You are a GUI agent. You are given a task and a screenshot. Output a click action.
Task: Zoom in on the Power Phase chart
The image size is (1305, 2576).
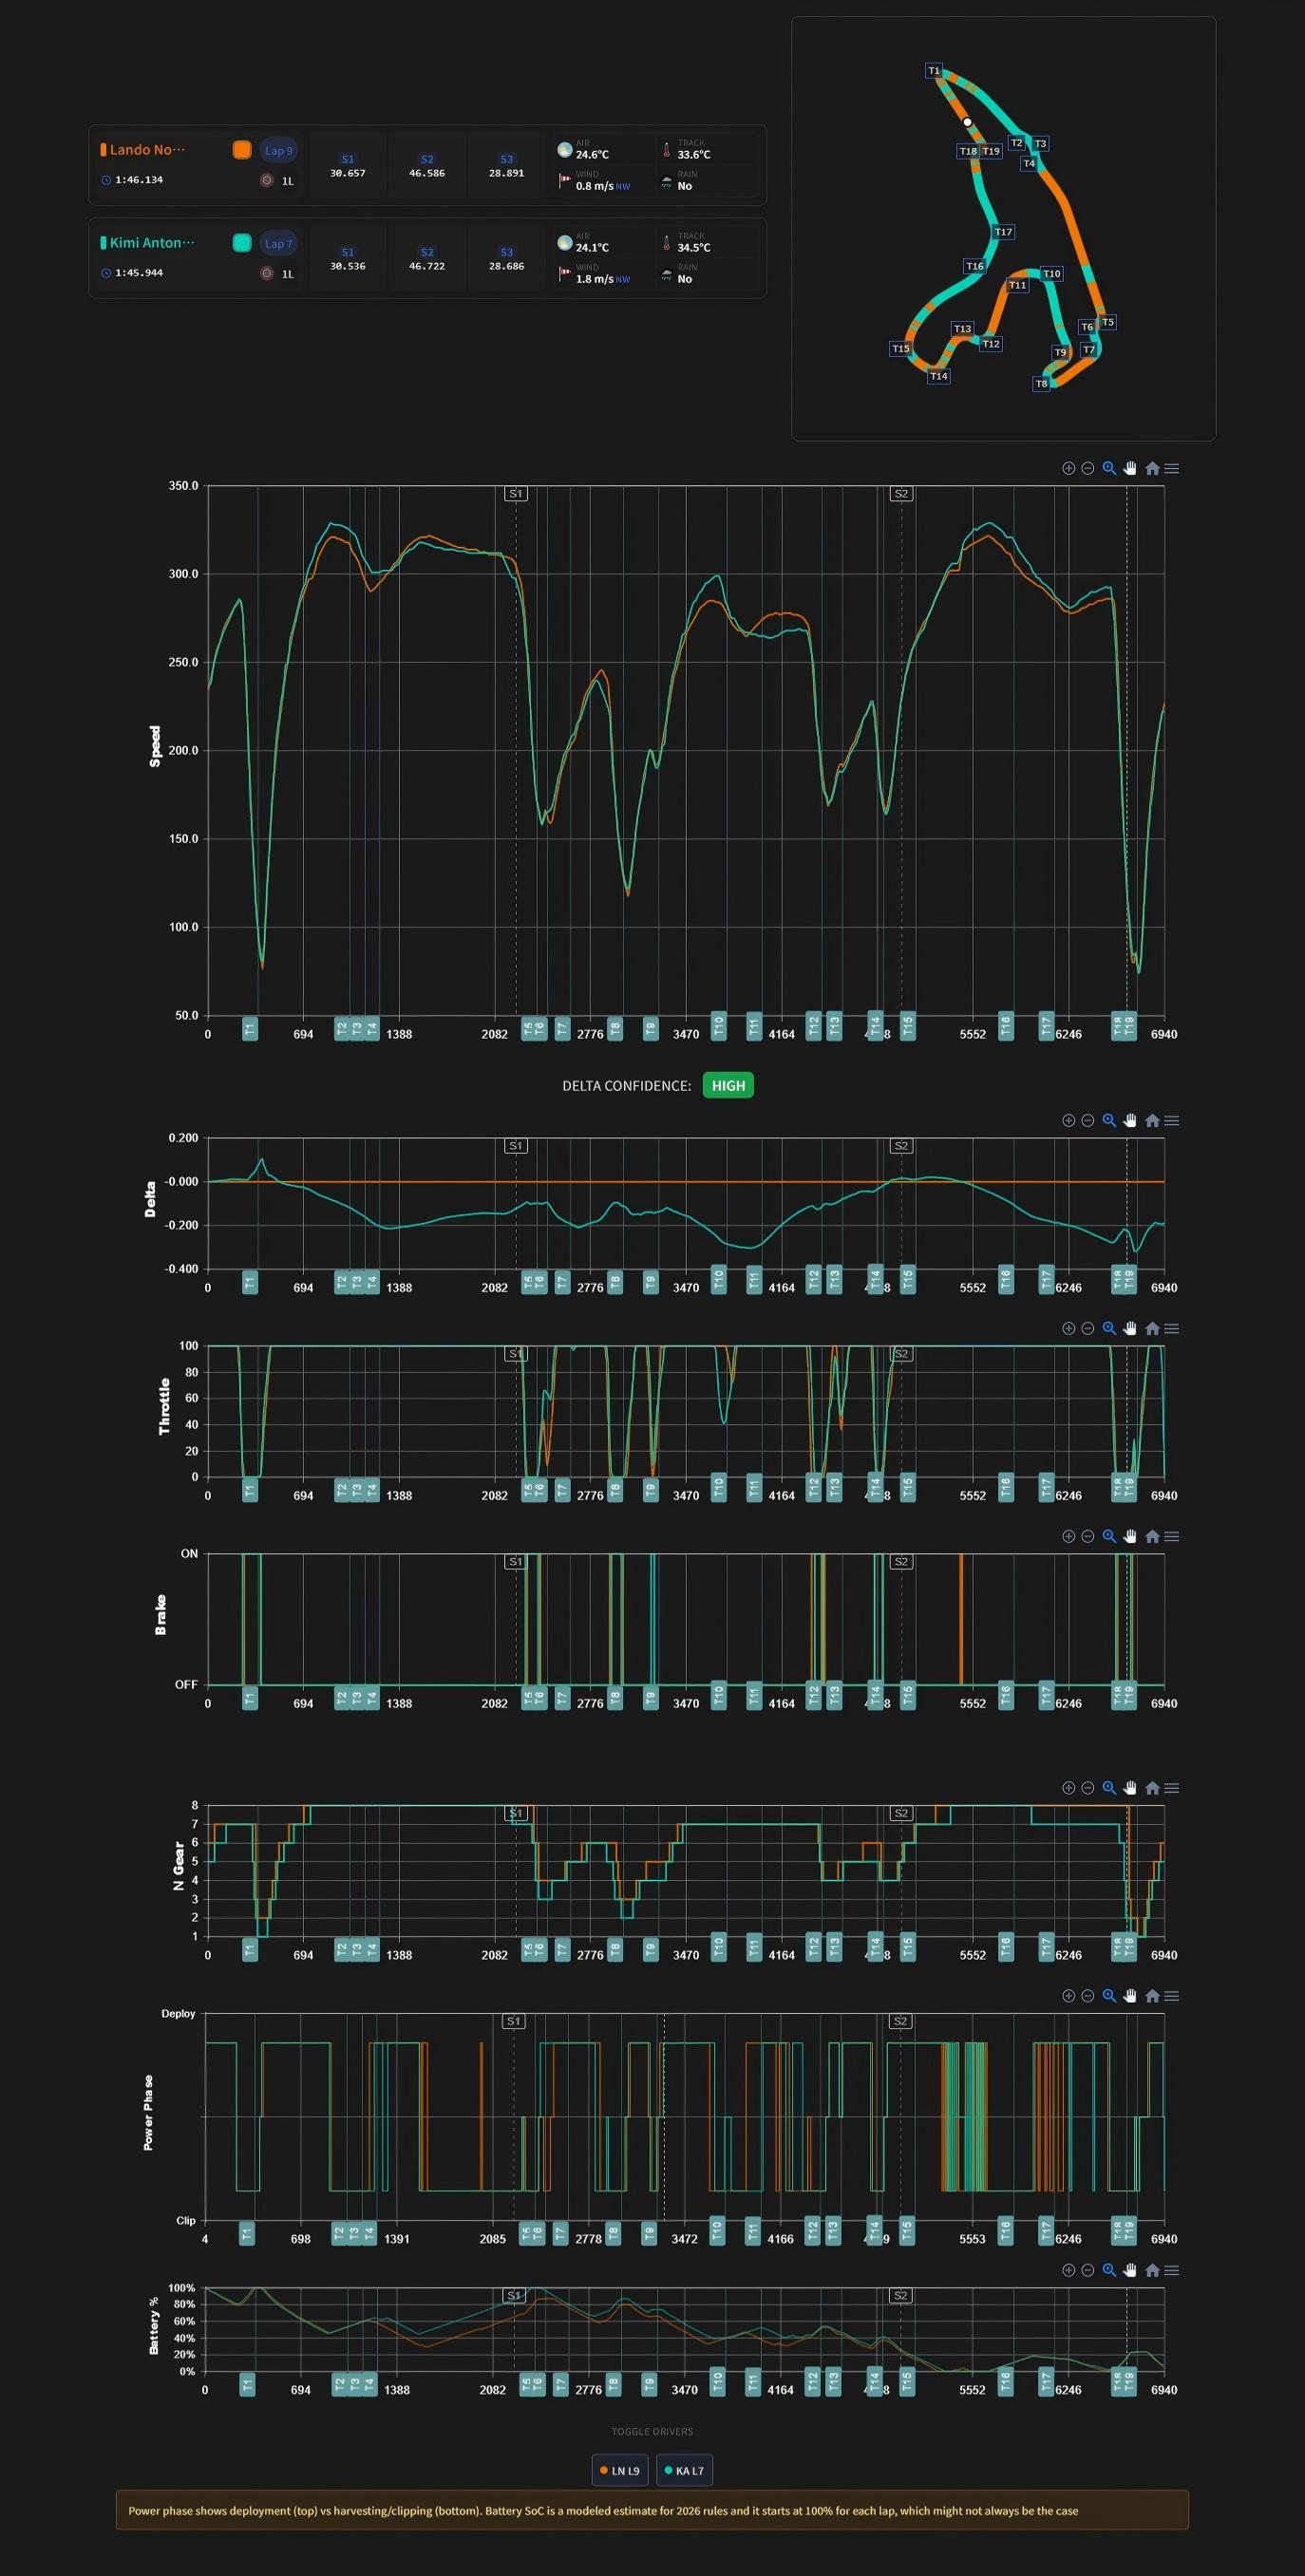(x=1068, y=1996)
